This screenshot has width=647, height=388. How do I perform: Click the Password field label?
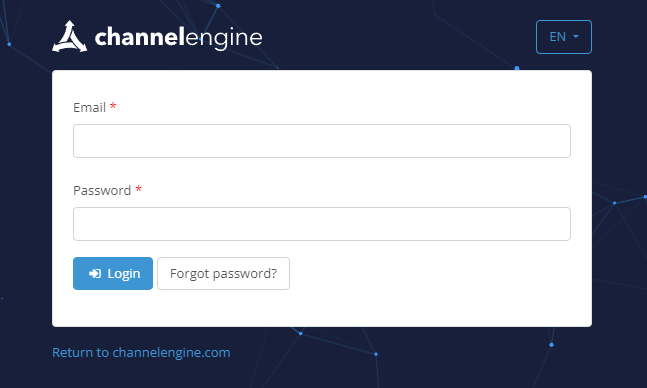click(102, 190)
